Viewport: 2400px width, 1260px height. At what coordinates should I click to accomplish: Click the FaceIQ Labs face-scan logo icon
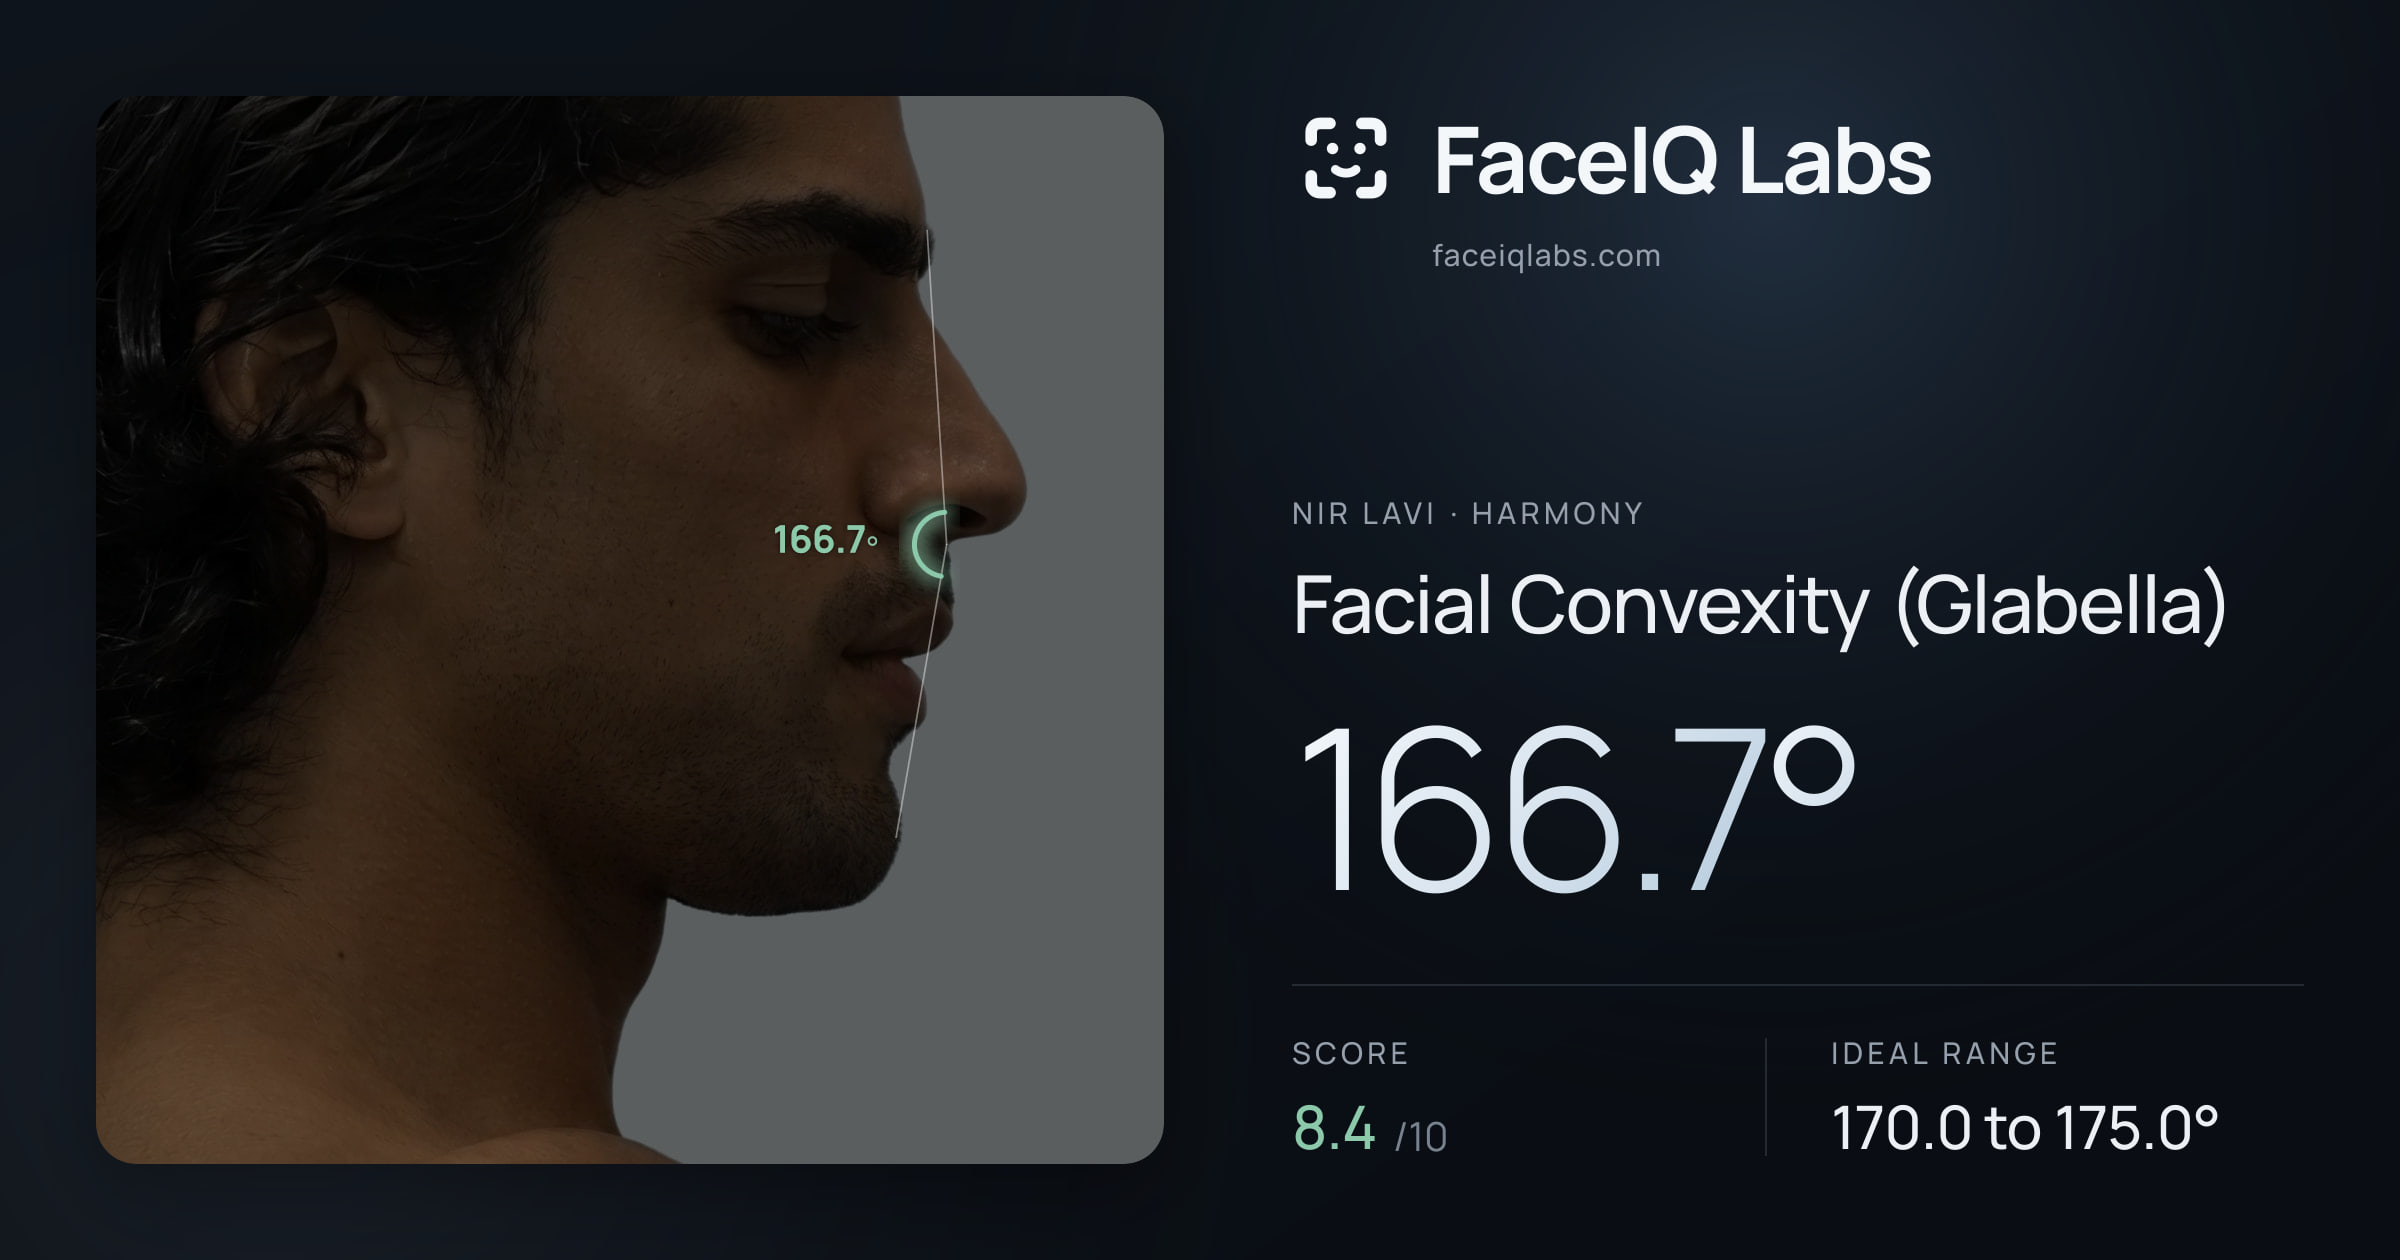point(1346,158)
